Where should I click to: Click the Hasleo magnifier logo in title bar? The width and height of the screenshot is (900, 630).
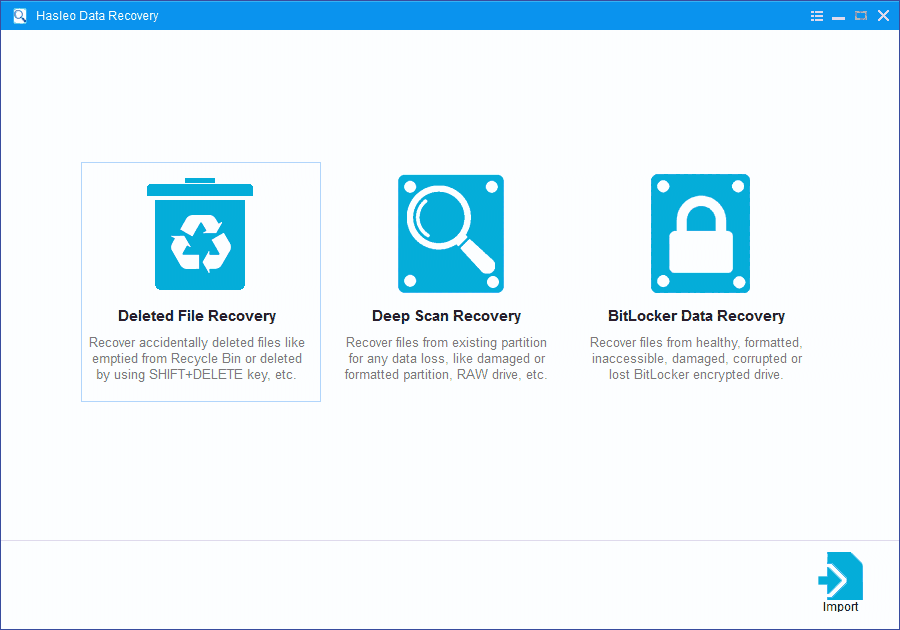click(x=19, y=15)
